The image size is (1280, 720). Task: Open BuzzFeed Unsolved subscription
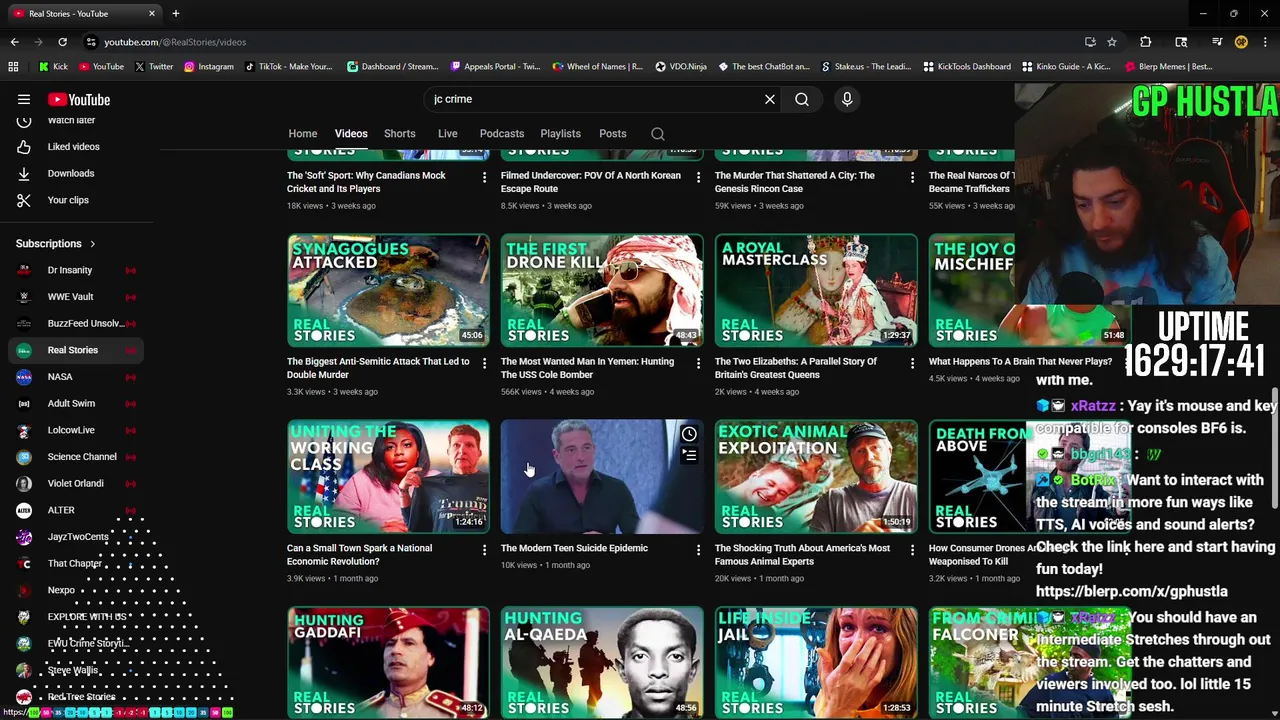75,323
